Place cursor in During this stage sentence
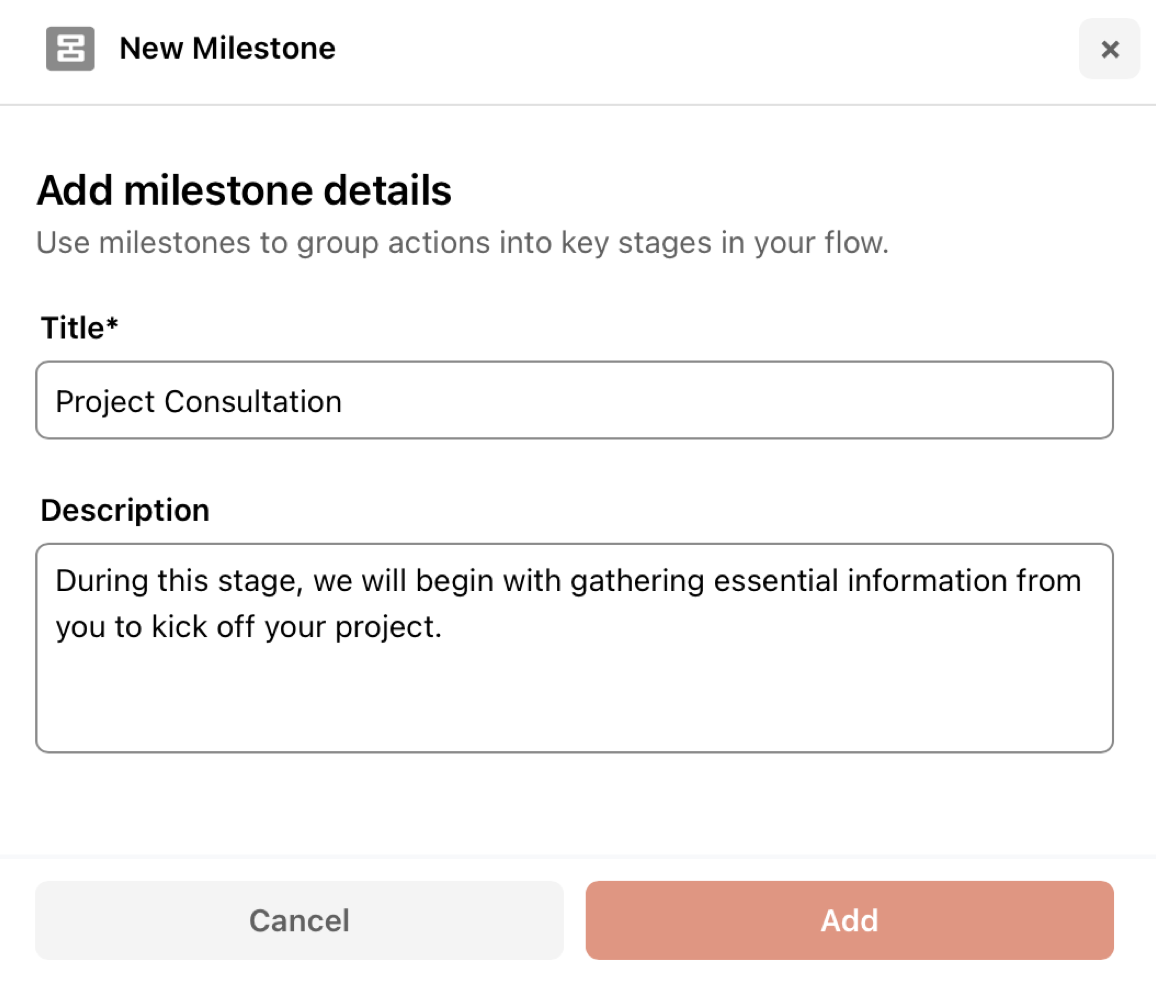The width and height of the screenshot is (1156, 982). (x=568, y=581)
